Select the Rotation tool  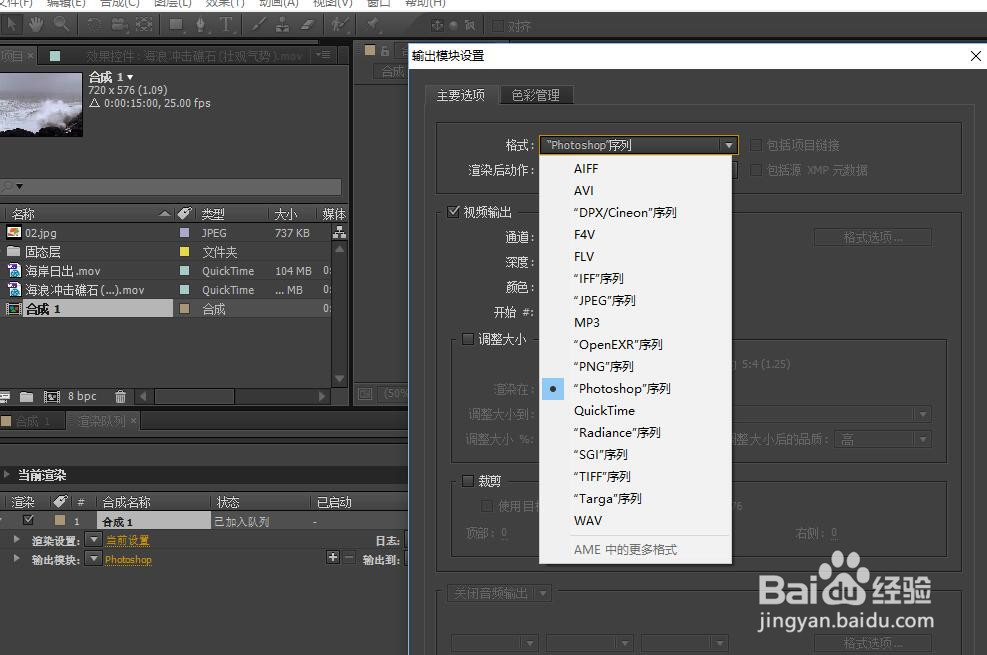[94, 25]
